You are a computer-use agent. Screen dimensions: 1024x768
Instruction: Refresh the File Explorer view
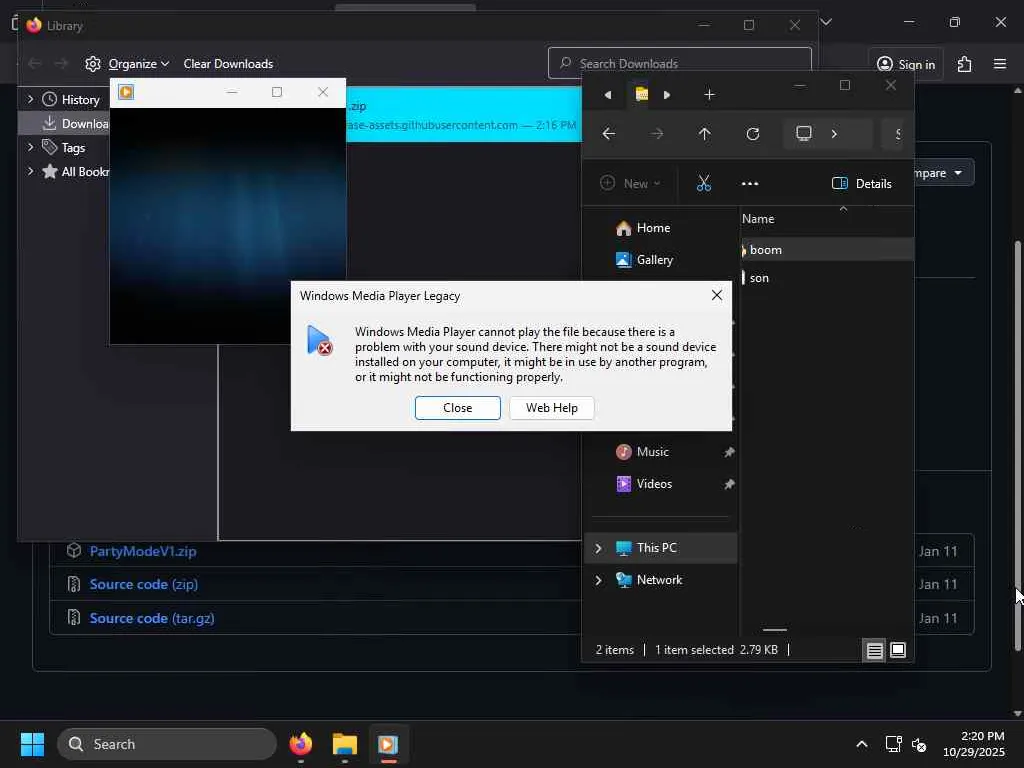tap(752, 134)
